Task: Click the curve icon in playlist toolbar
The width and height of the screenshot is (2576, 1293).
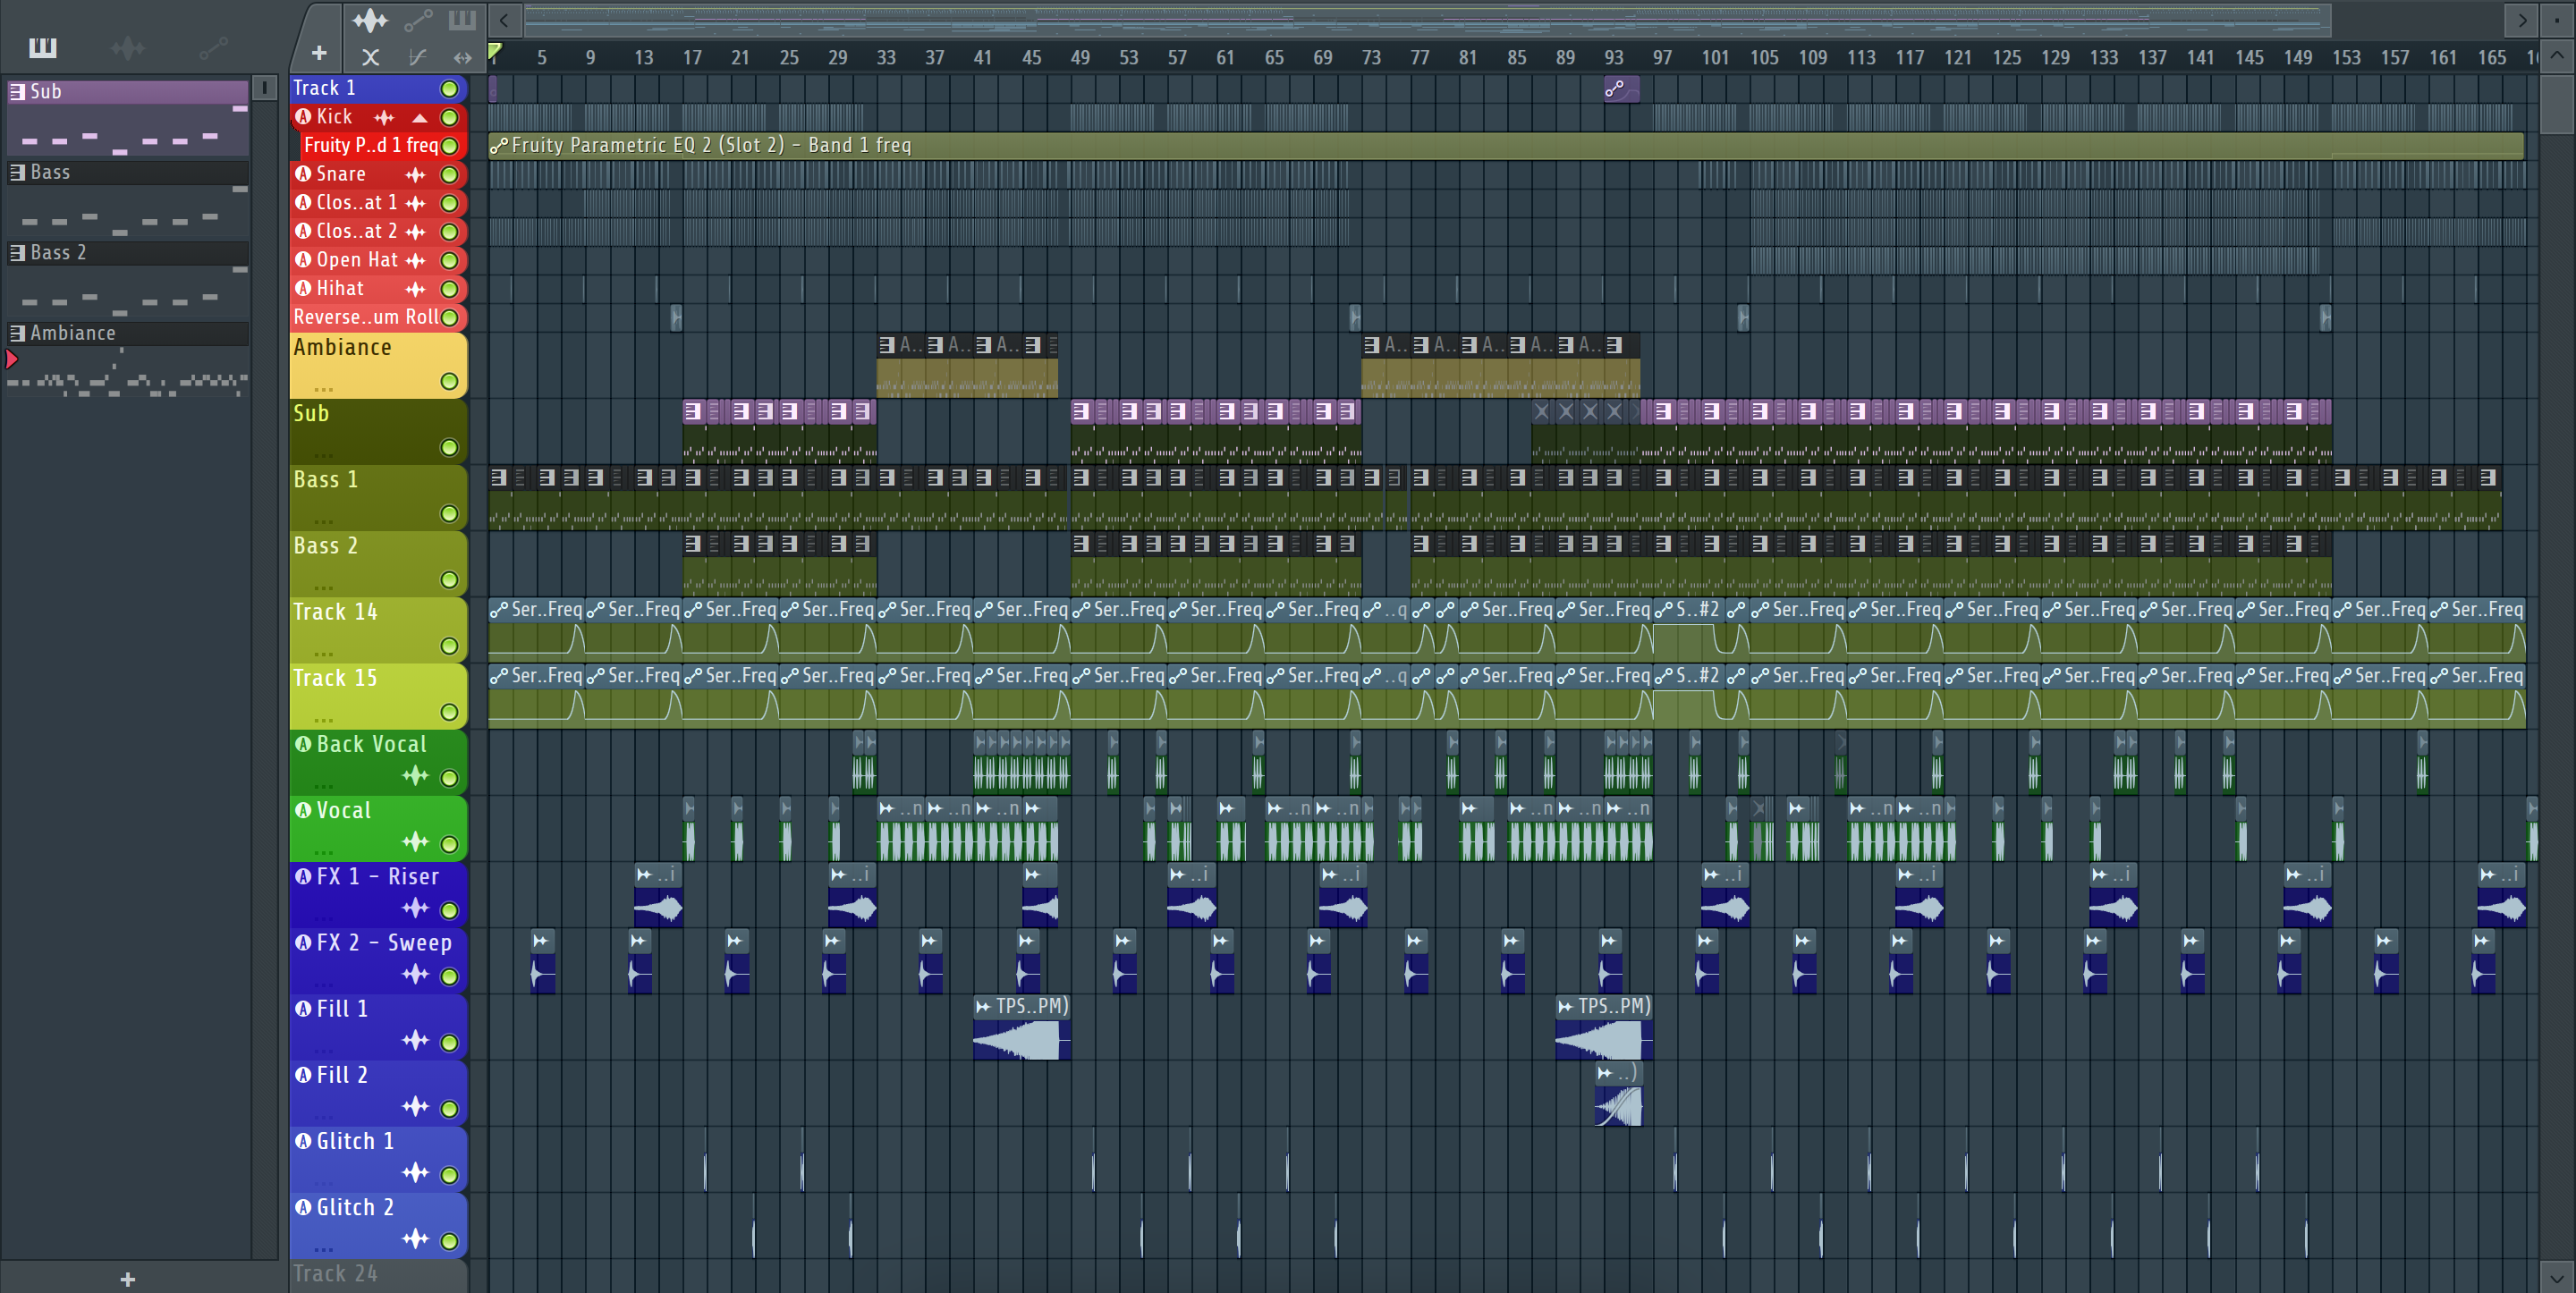Action: coord(417,58)
